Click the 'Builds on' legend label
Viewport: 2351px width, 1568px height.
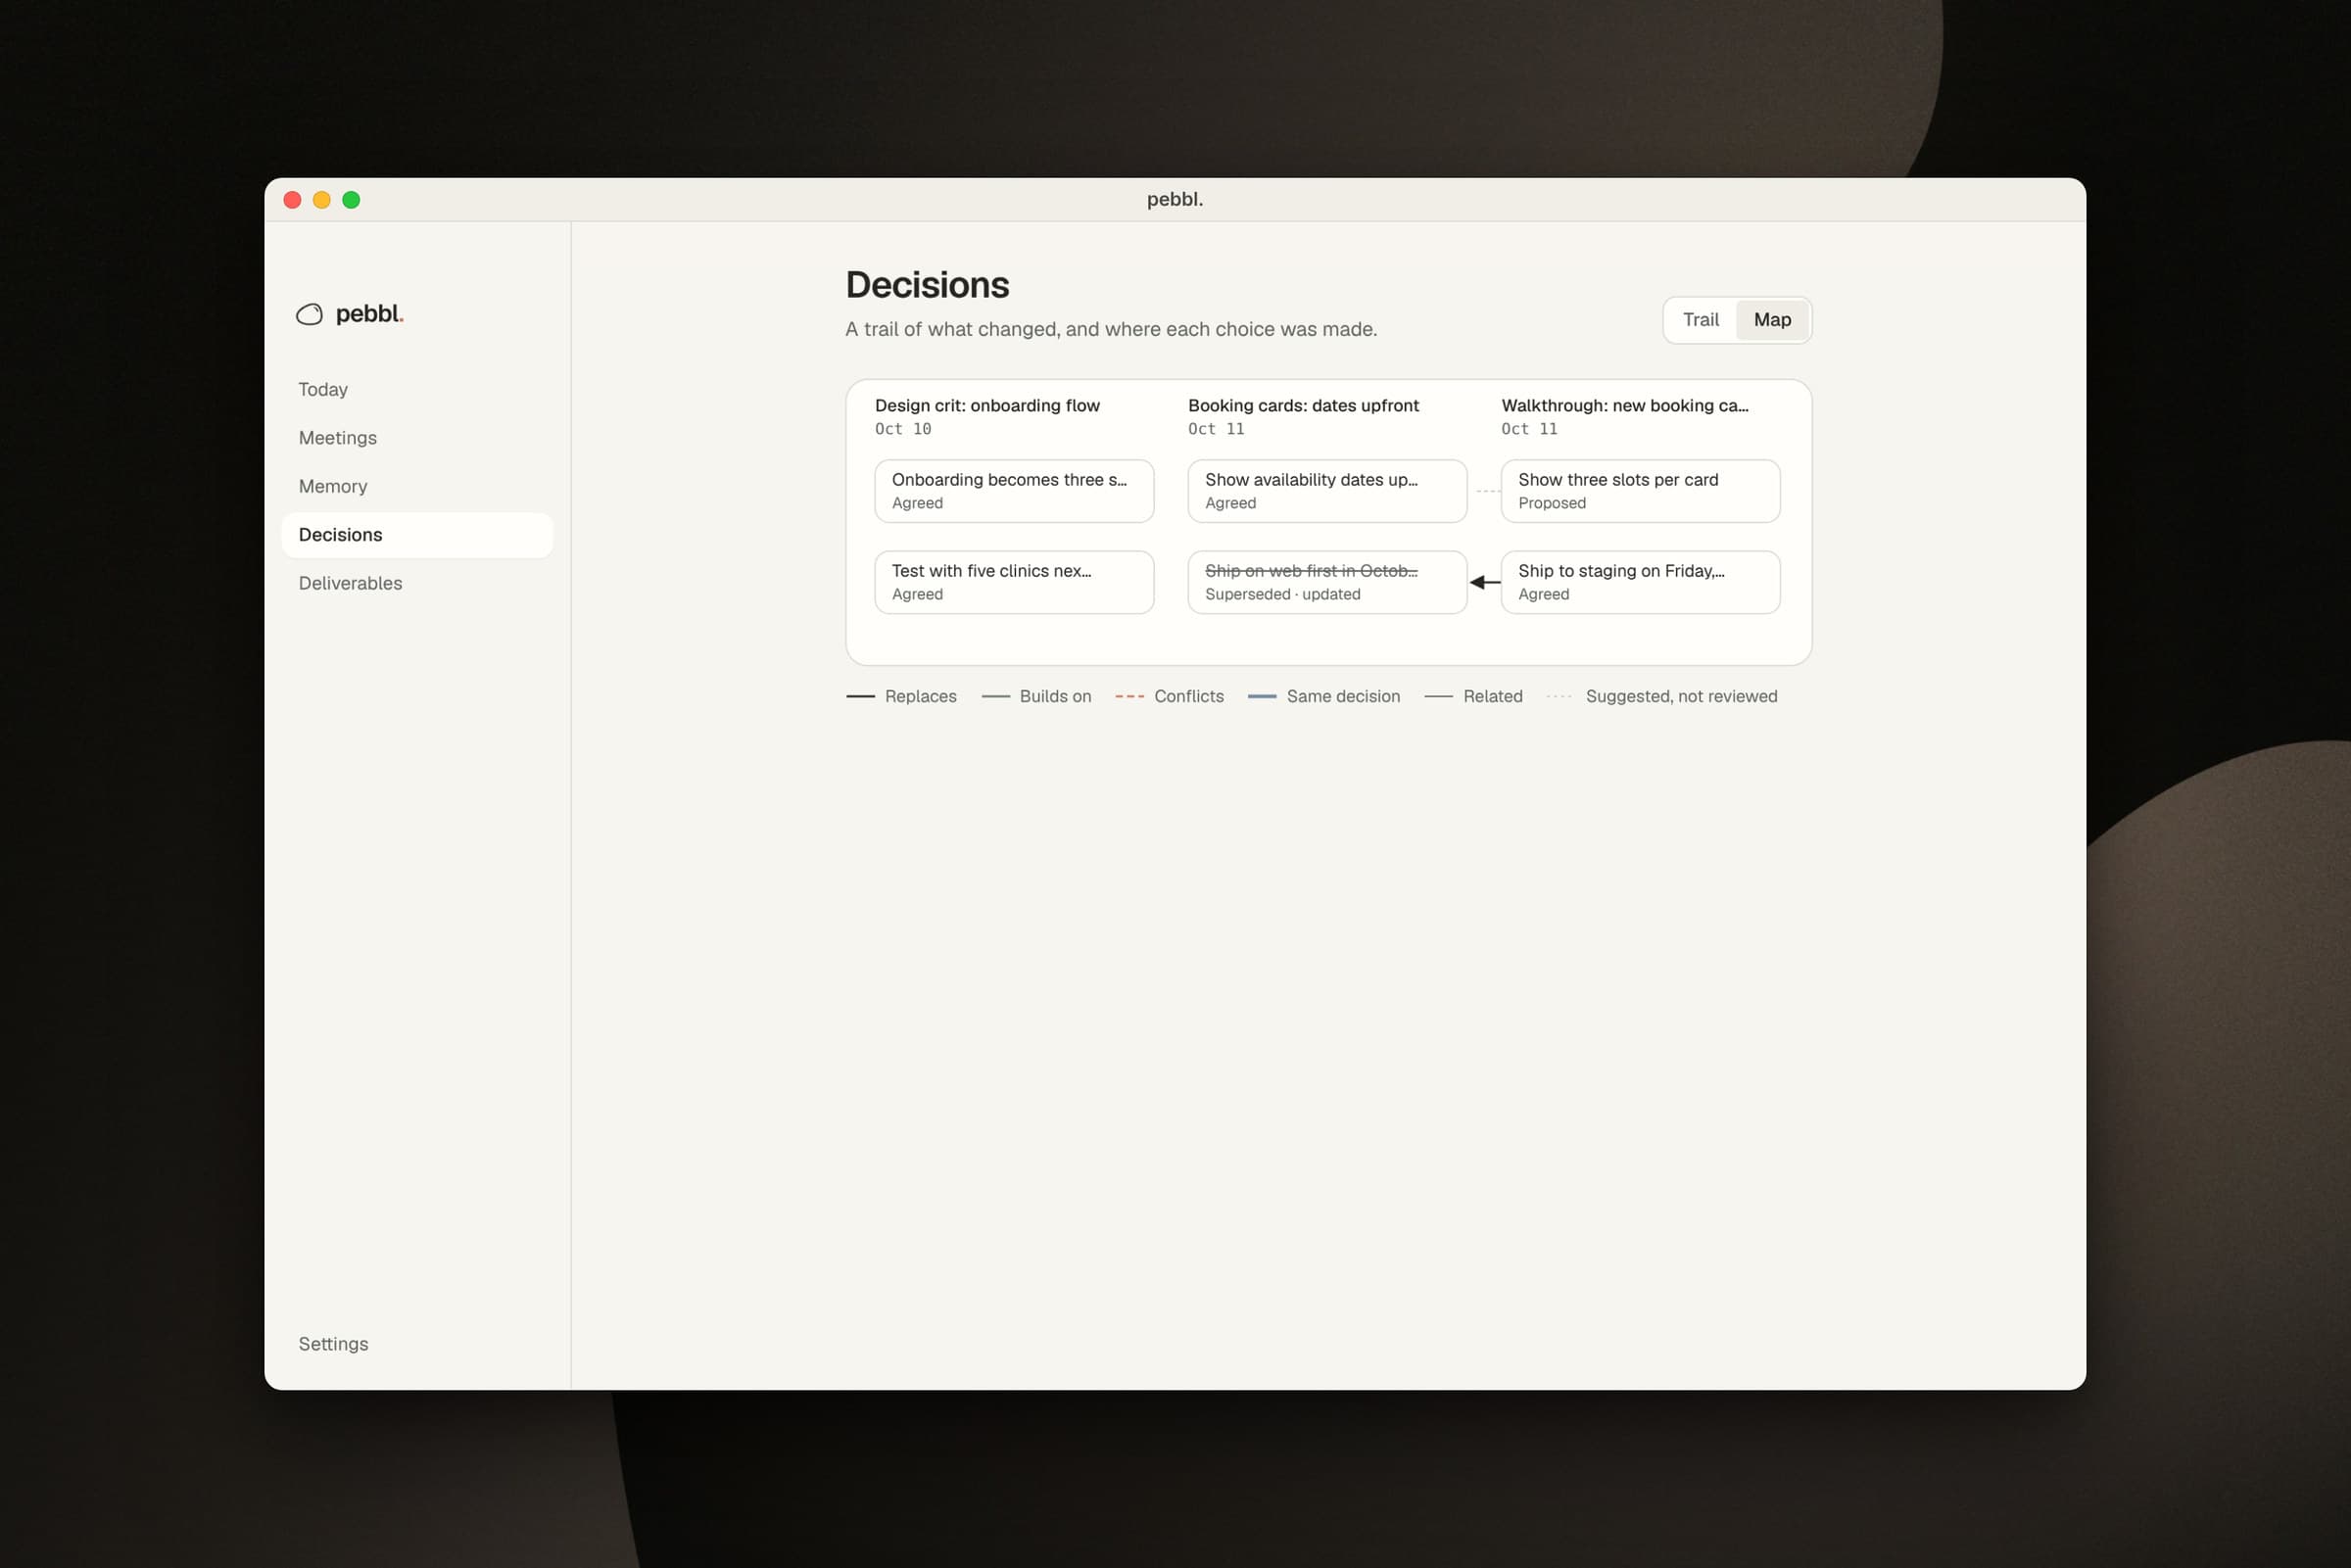click(1055, 696)
